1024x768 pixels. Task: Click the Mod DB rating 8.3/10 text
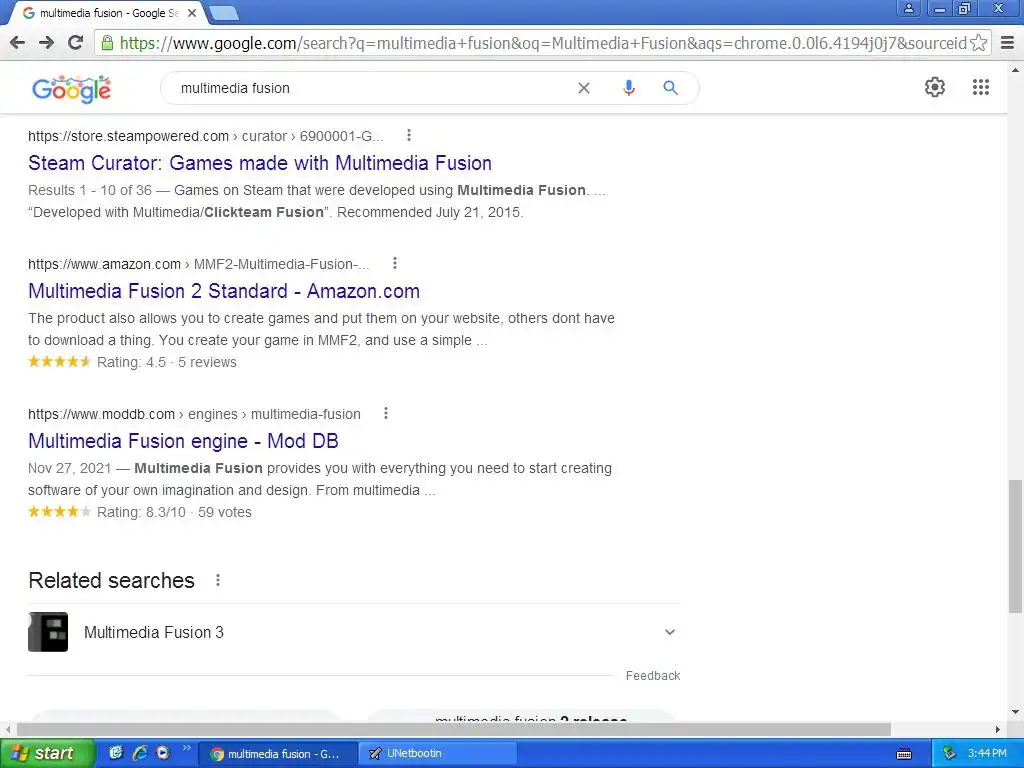(x=141, y=512)
